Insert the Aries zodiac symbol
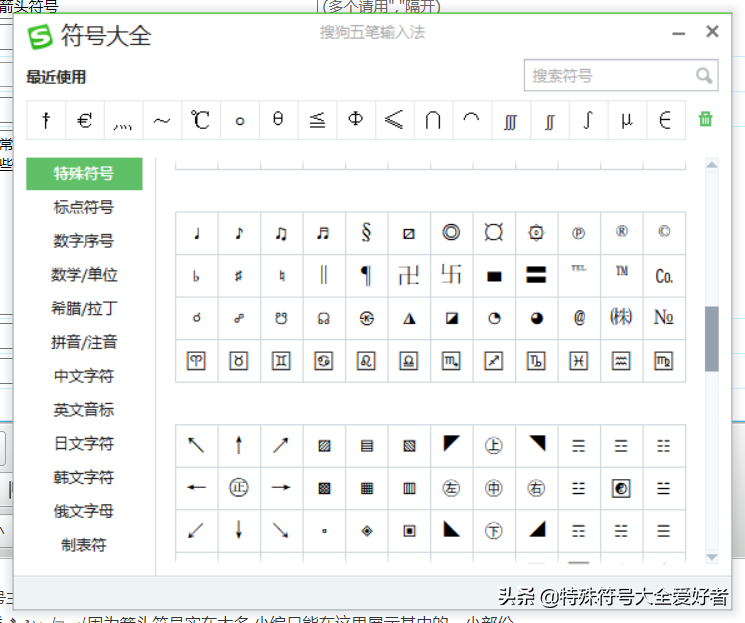Viewport: 745px width, 623px height. [196, 361]
